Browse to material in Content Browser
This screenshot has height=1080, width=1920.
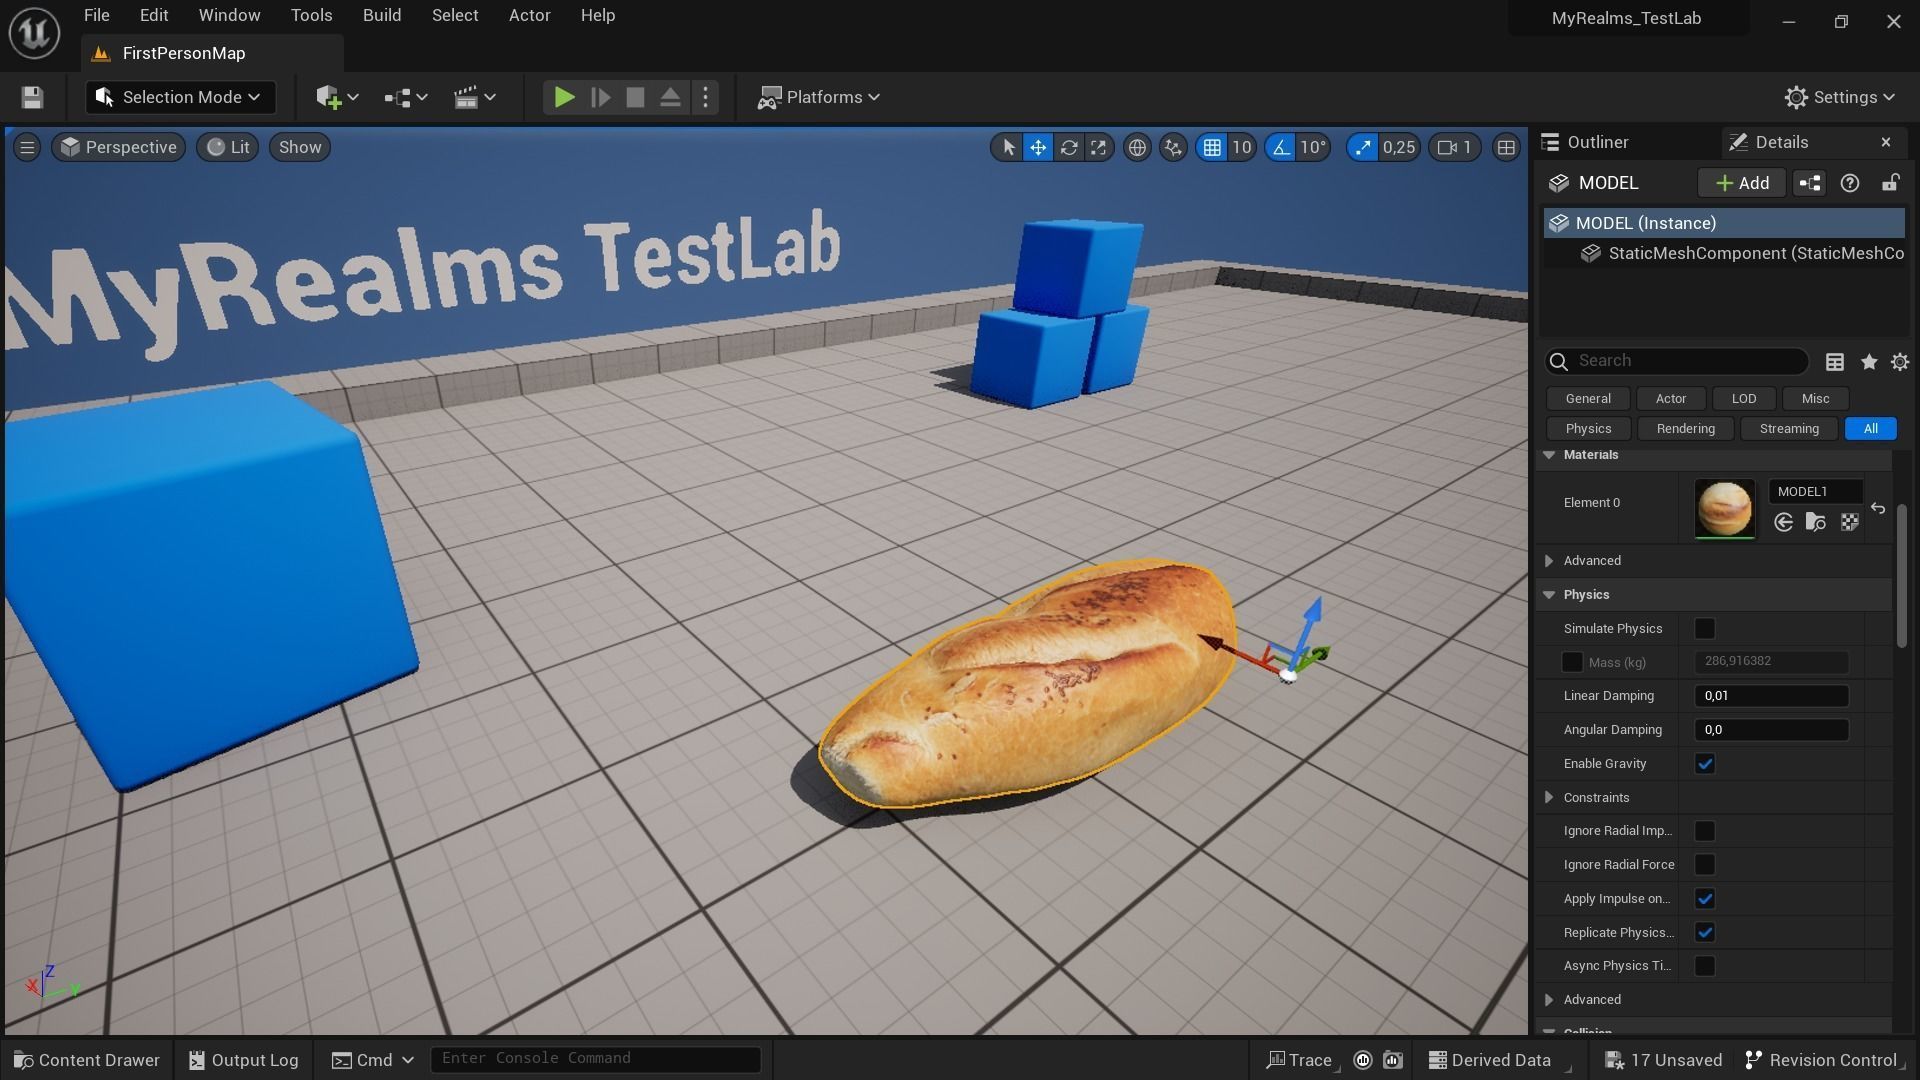coord(1816,522)
